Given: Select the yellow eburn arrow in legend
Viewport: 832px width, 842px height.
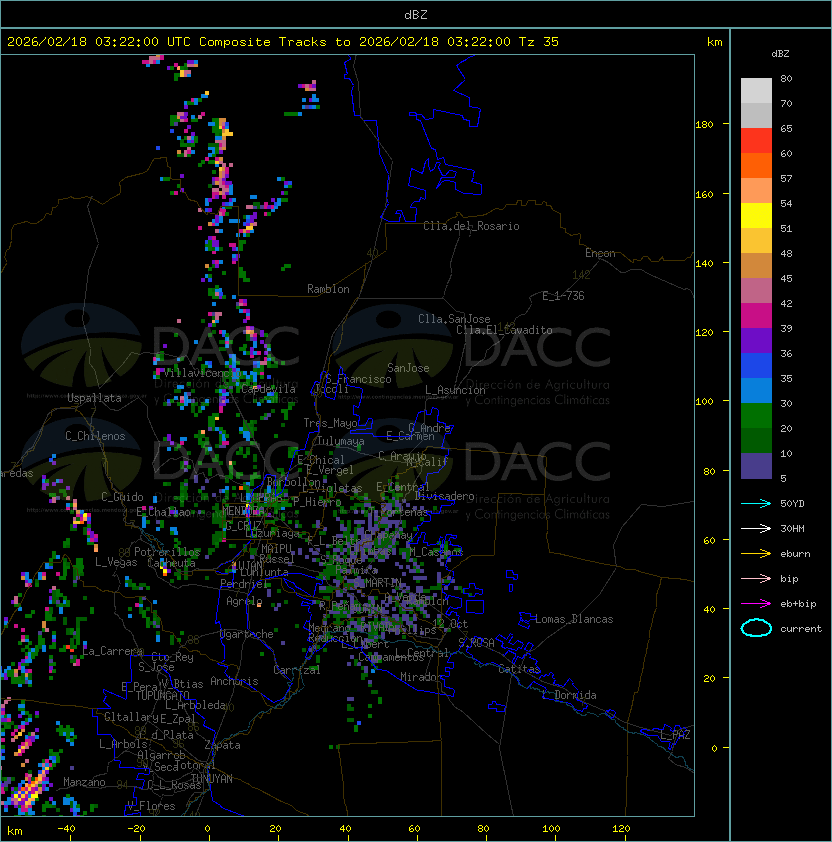Looking at the screenshot, I should 756,554.
